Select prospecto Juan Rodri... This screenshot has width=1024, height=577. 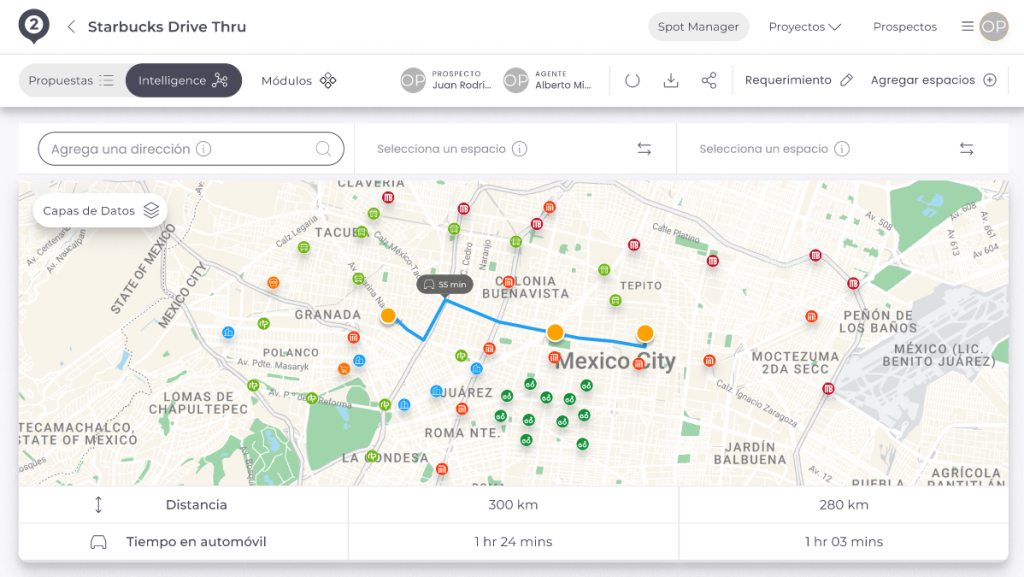(446, 80)
